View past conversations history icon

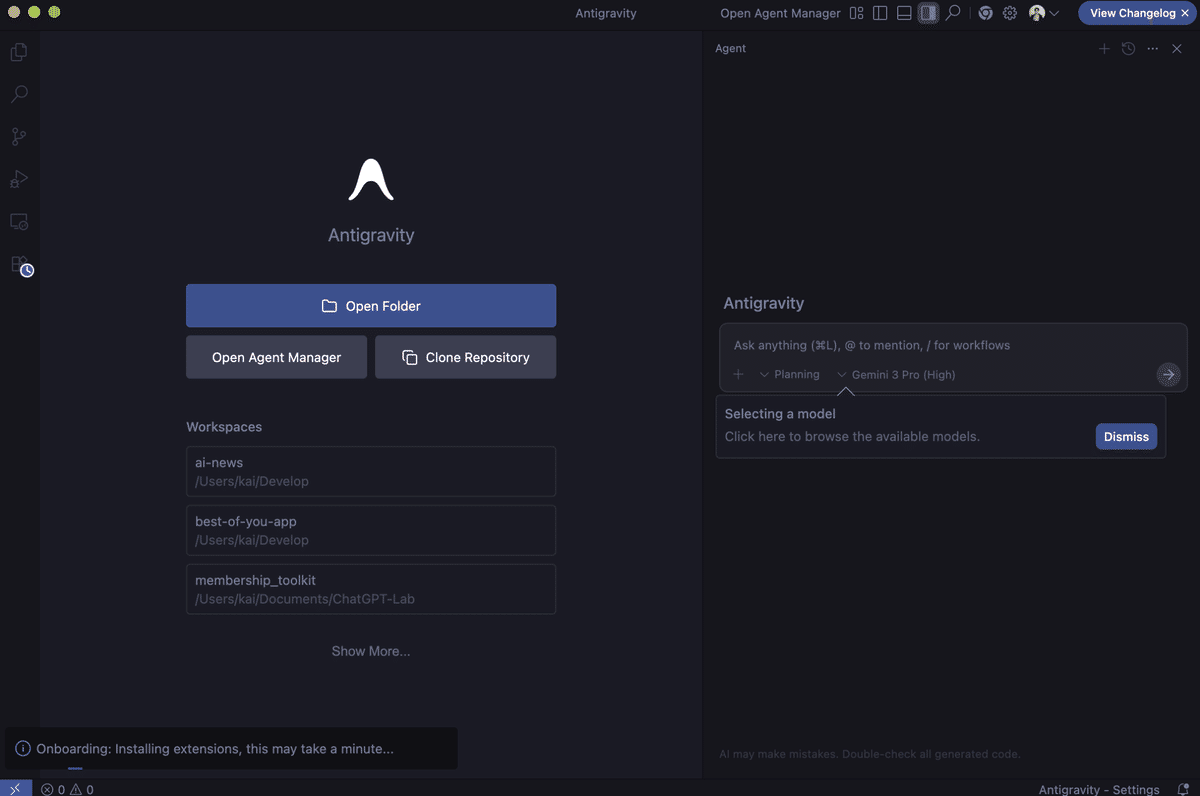[1128, 48]
